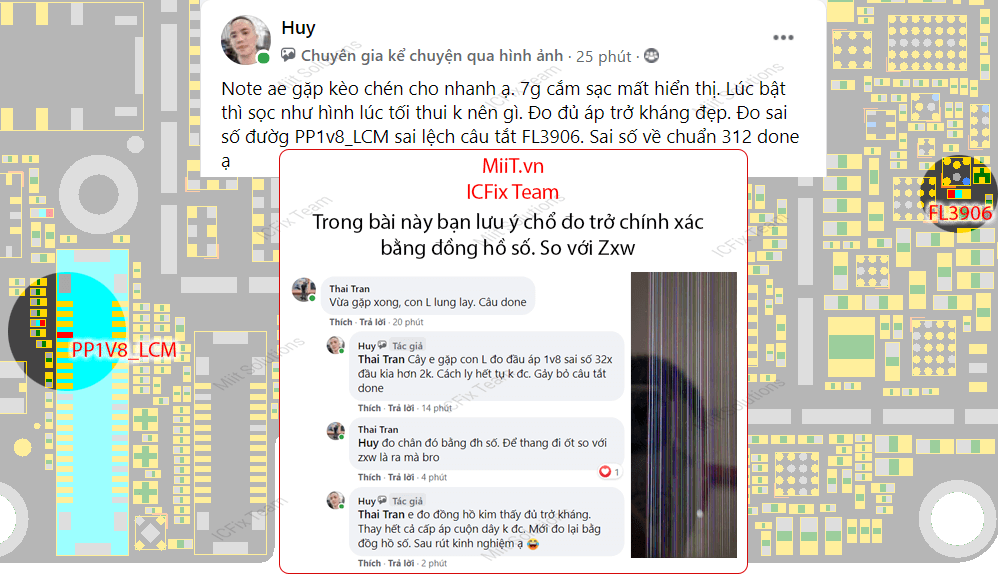Open the three-dot post options menu
This screenshot has width=998, height=574.
783,38
